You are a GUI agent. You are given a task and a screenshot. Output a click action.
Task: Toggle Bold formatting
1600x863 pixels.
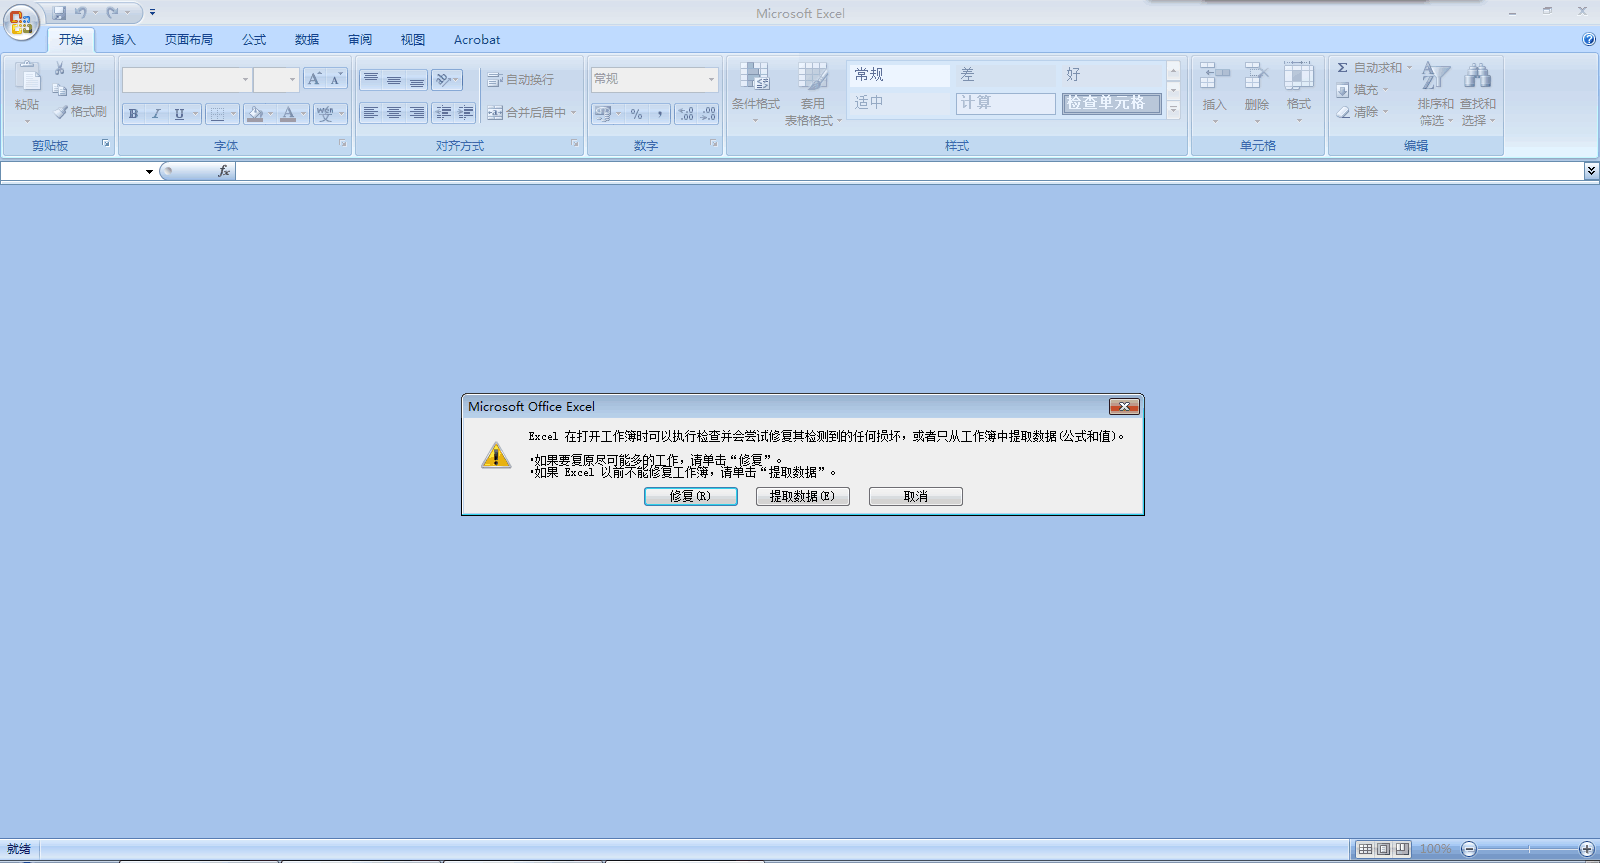[x=133, y=114]
